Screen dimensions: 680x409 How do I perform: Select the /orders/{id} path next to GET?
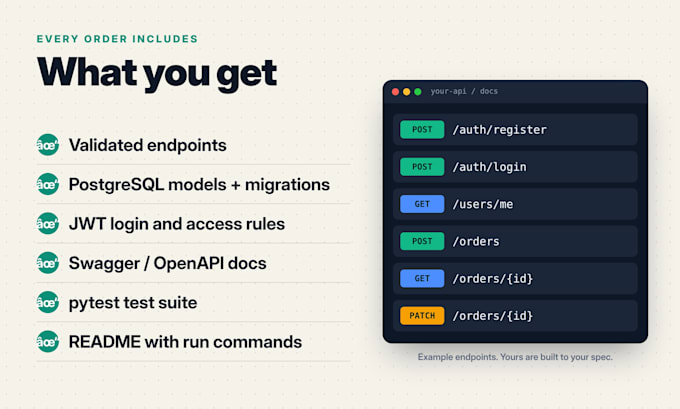(493, 278)
